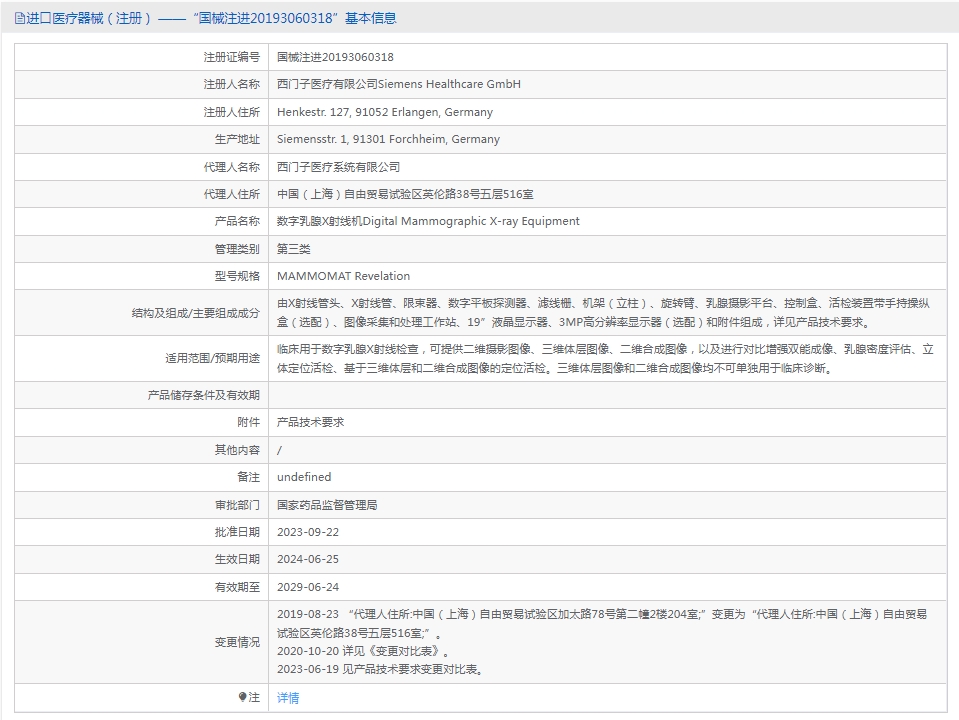Click the 生产地址 label cell

(141, 139)
